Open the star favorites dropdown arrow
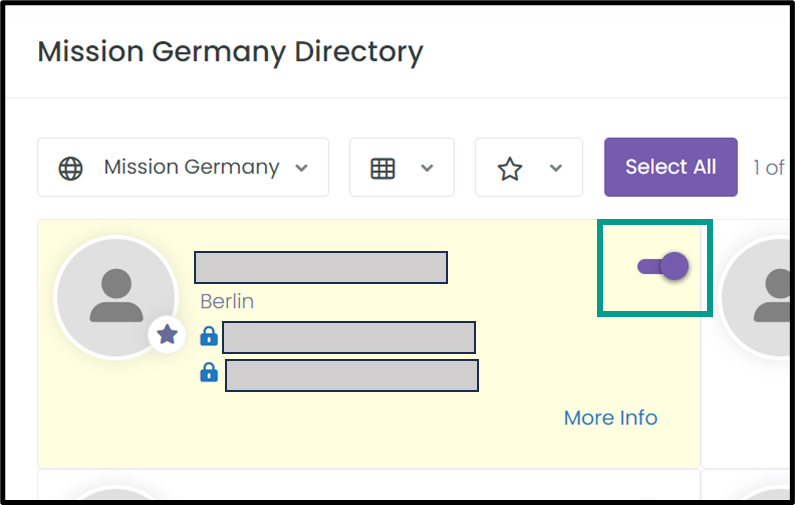 tap(556, 168)
